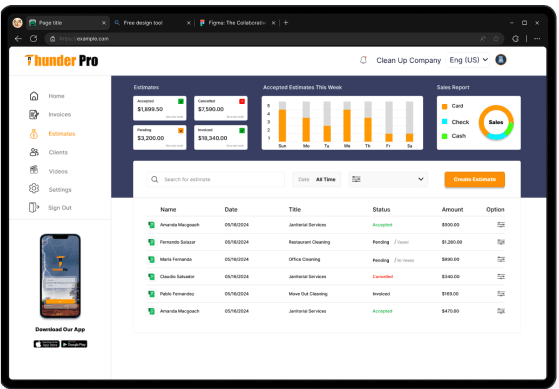The width and height of the screenshot is (559, 389).
Task: Open Videos menu item
Action: click(58, 171)
